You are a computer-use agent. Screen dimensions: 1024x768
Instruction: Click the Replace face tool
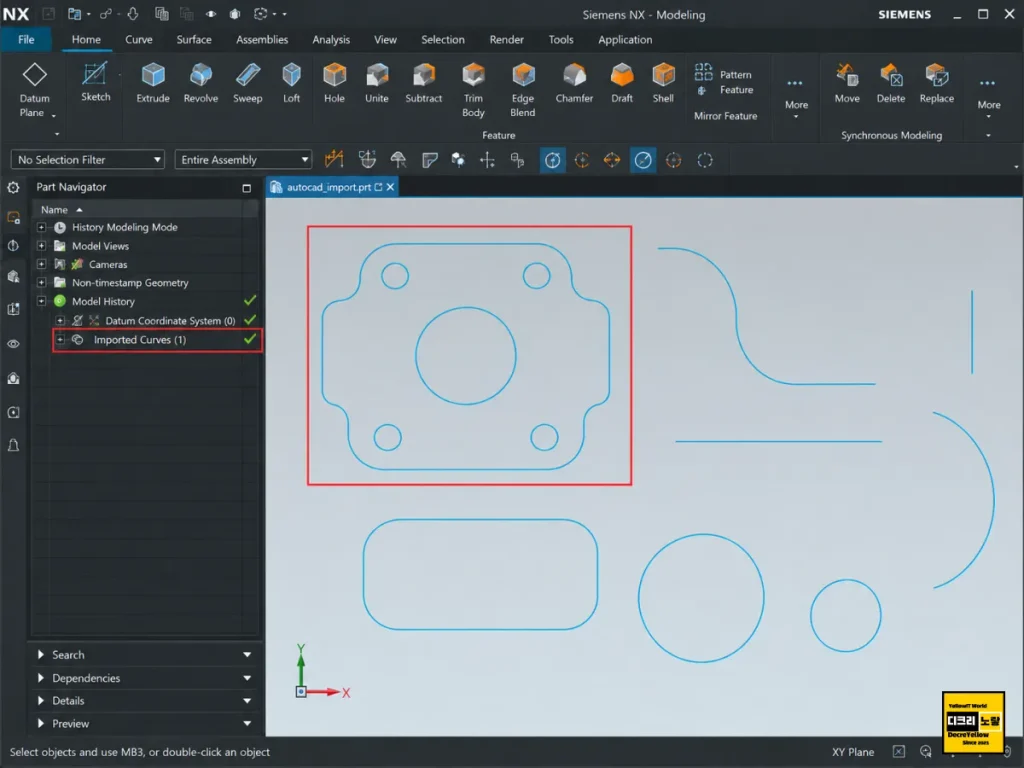pos(936,83)
